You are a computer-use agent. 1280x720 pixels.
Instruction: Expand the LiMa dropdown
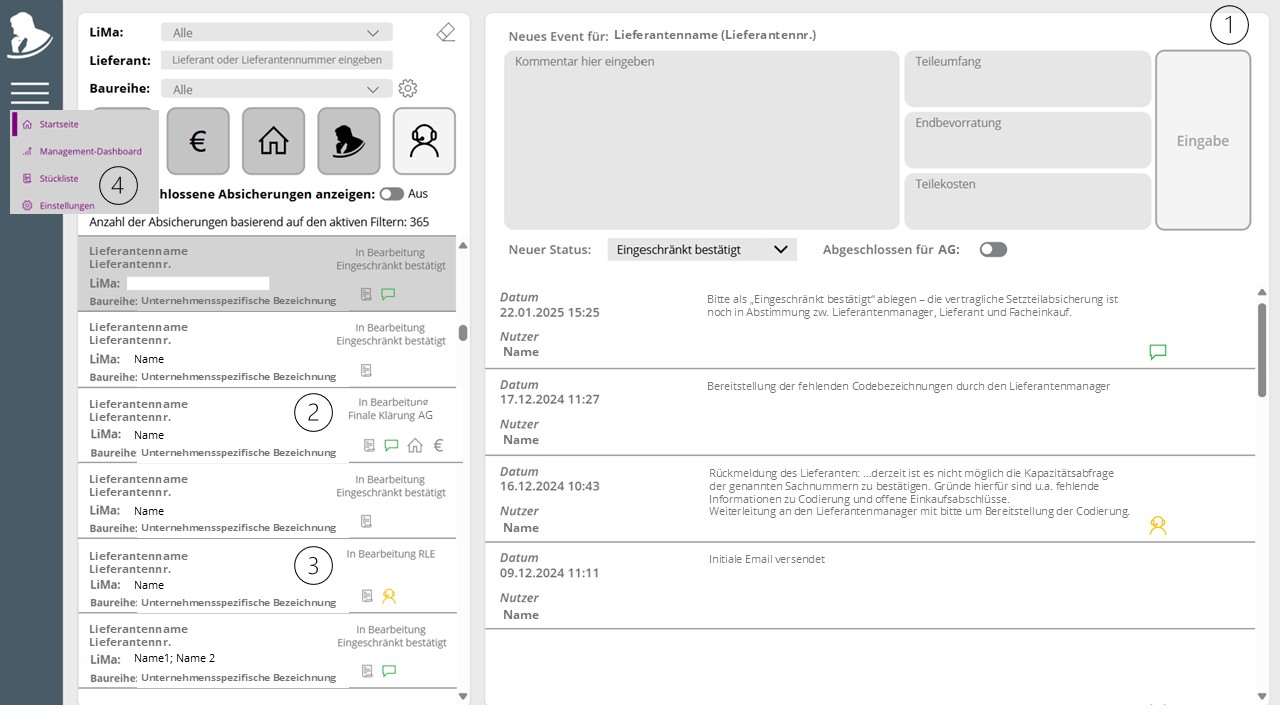pyautogui.click(x=276, y=32)
